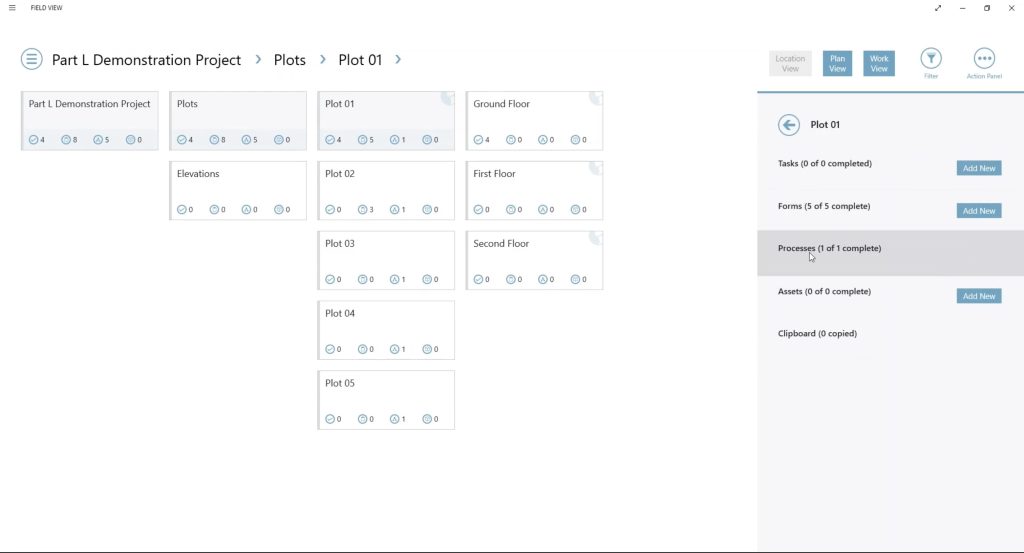Viewport: 1024px width, 553px height.
Task: Add New form for Plot 01
Action: (x=978, y=211)
